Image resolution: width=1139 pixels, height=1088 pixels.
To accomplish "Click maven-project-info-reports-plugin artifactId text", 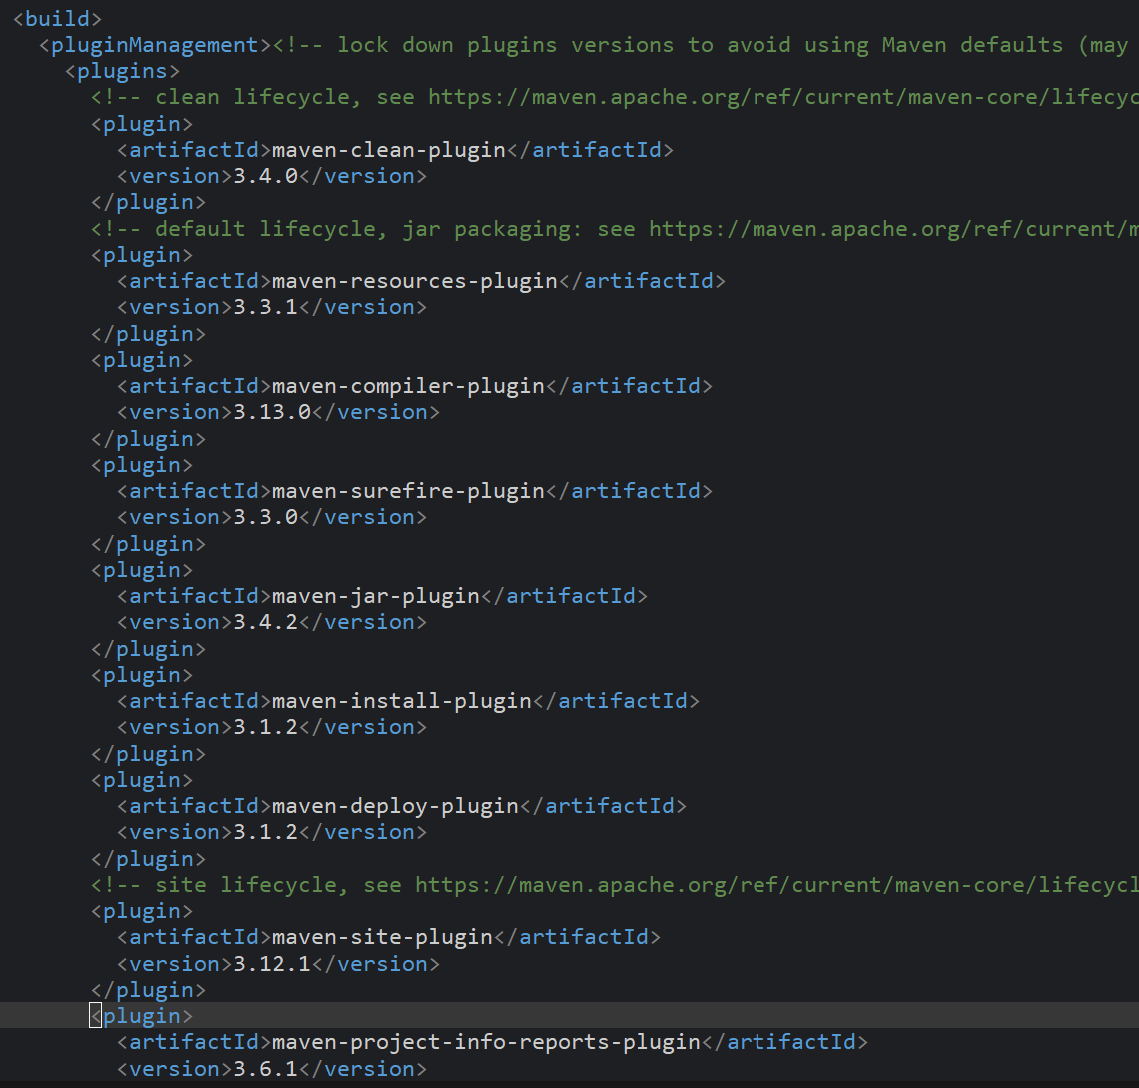I will (x=486, y=1042).
